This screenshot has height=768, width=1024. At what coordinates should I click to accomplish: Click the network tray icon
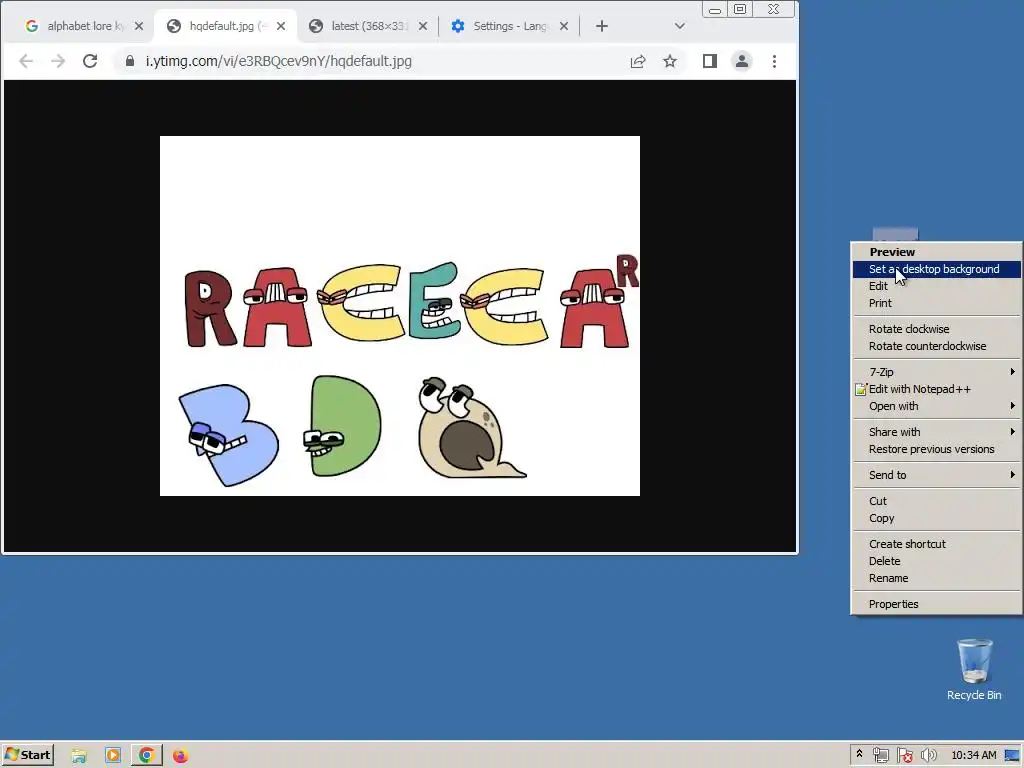pyautogui.click(x=881, y=756)
